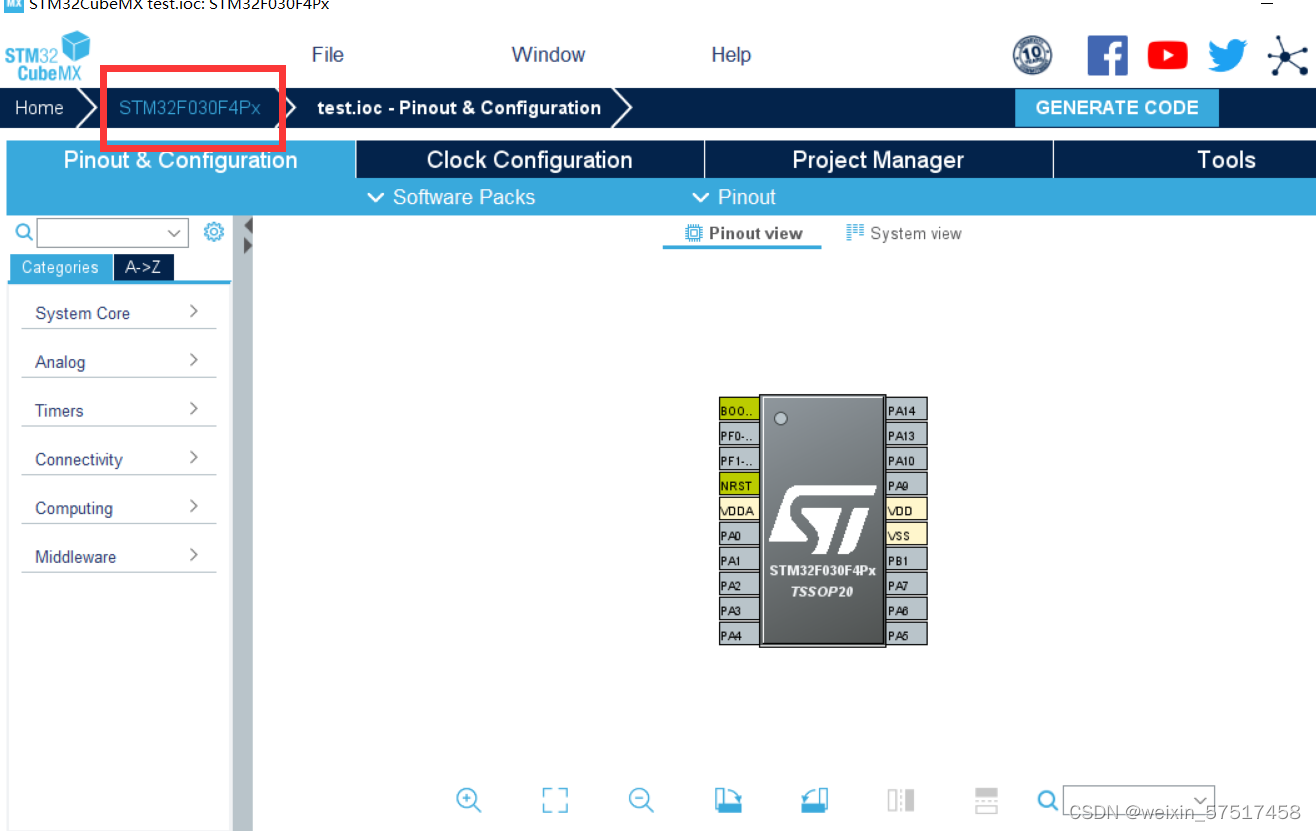The image size is (1316, 831).
Task: Zoom in on the pinout view
Action: point(469,799)
